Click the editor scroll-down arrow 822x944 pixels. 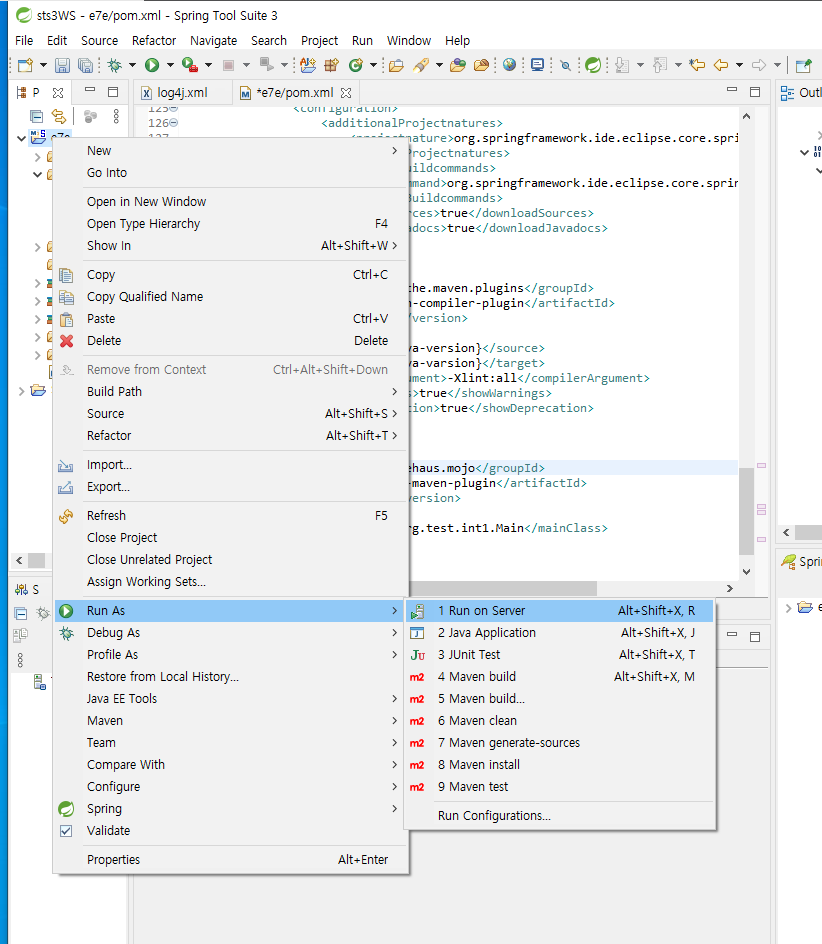[x=746, y=572]
